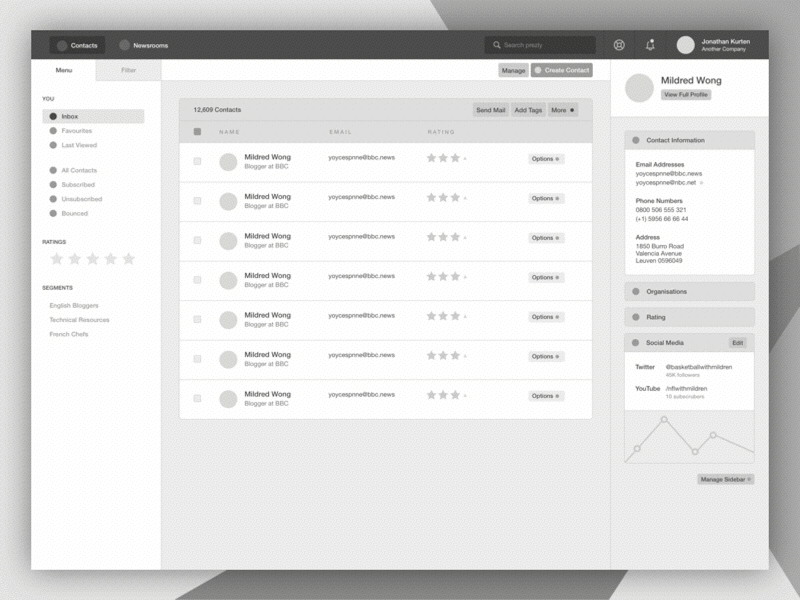The width and height of the screenshot is (800, 600).
Task: Select the Inbox radio button under YOU
Action: coord(52,115)
